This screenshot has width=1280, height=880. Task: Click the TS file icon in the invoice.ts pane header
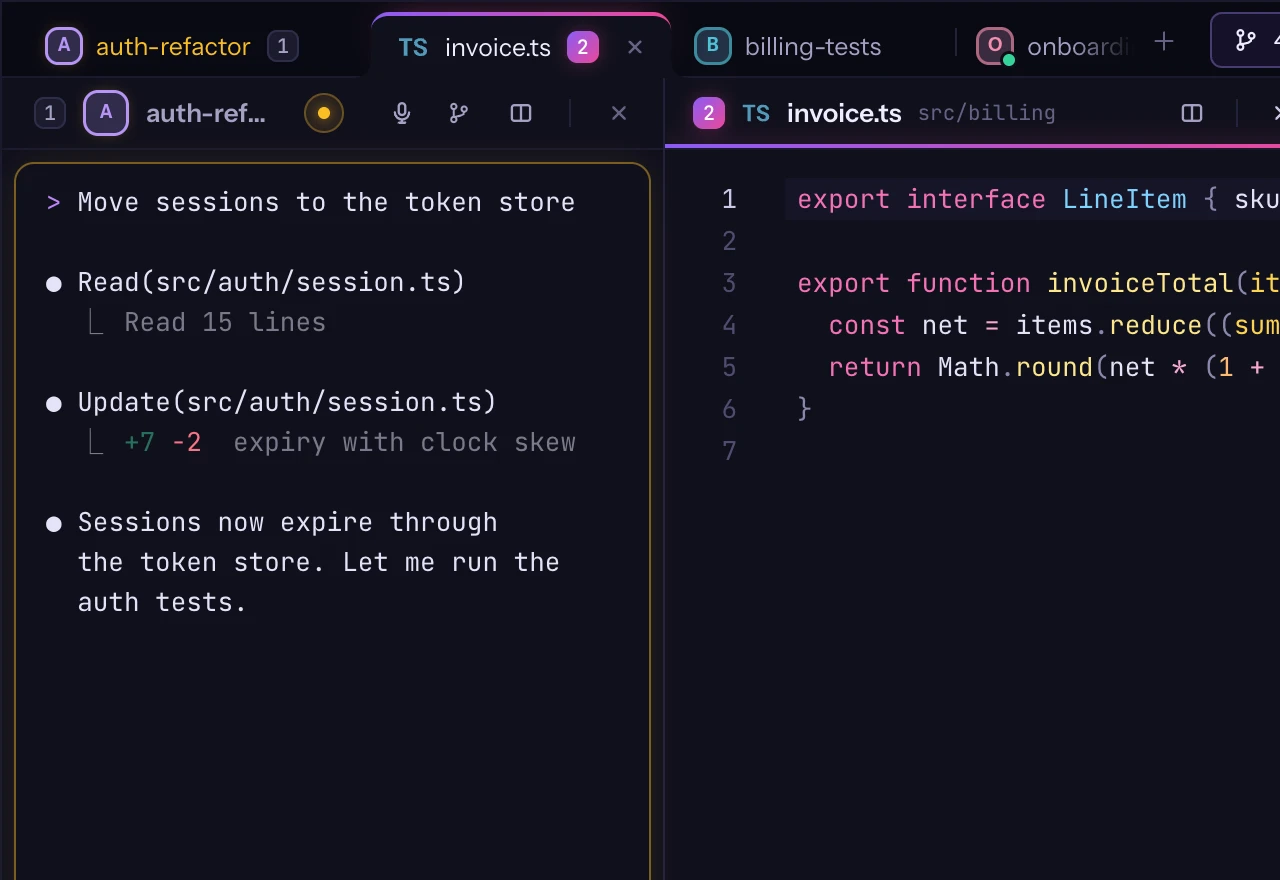click(x=756, y=113)
